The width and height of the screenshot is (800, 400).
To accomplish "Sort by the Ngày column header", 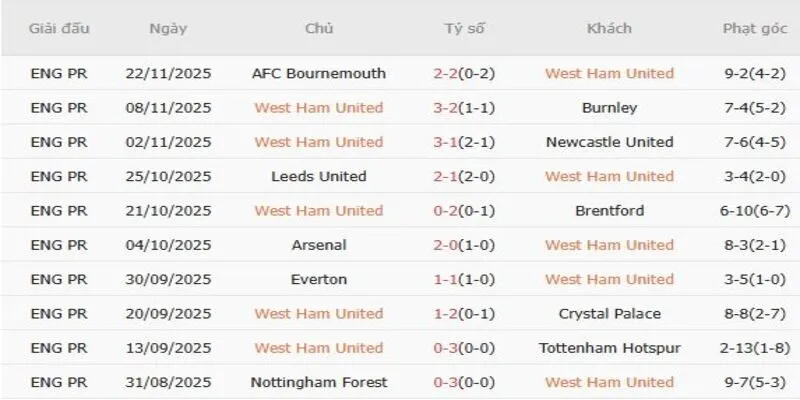I will (168, 29).
